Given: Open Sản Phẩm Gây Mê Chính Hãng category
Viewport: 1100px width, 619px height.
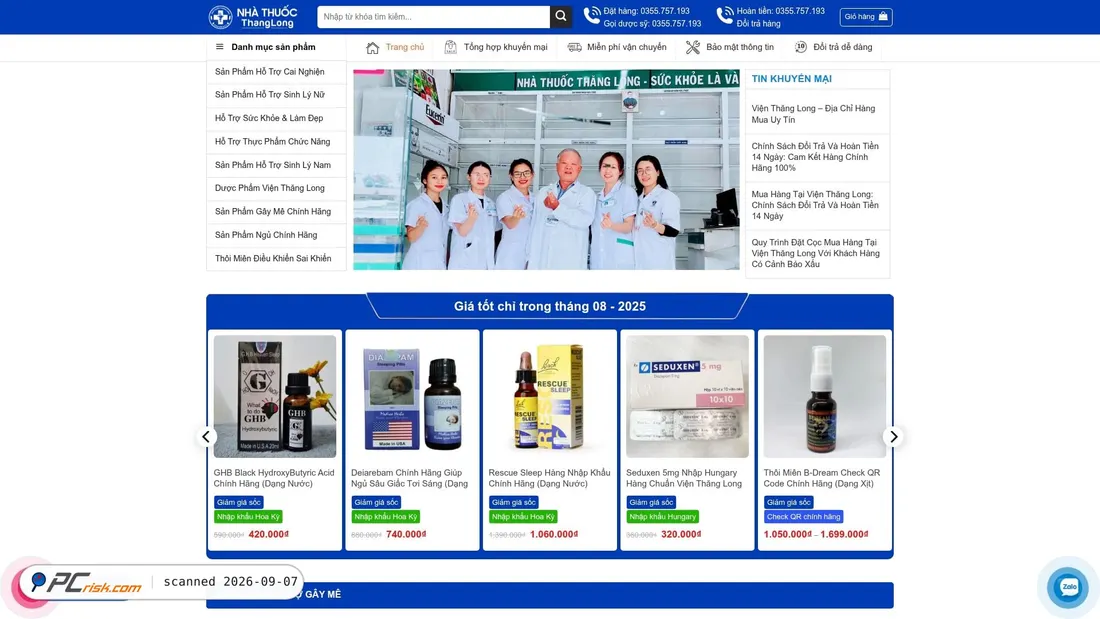Looking at the screenshot, I should (276, 211).
